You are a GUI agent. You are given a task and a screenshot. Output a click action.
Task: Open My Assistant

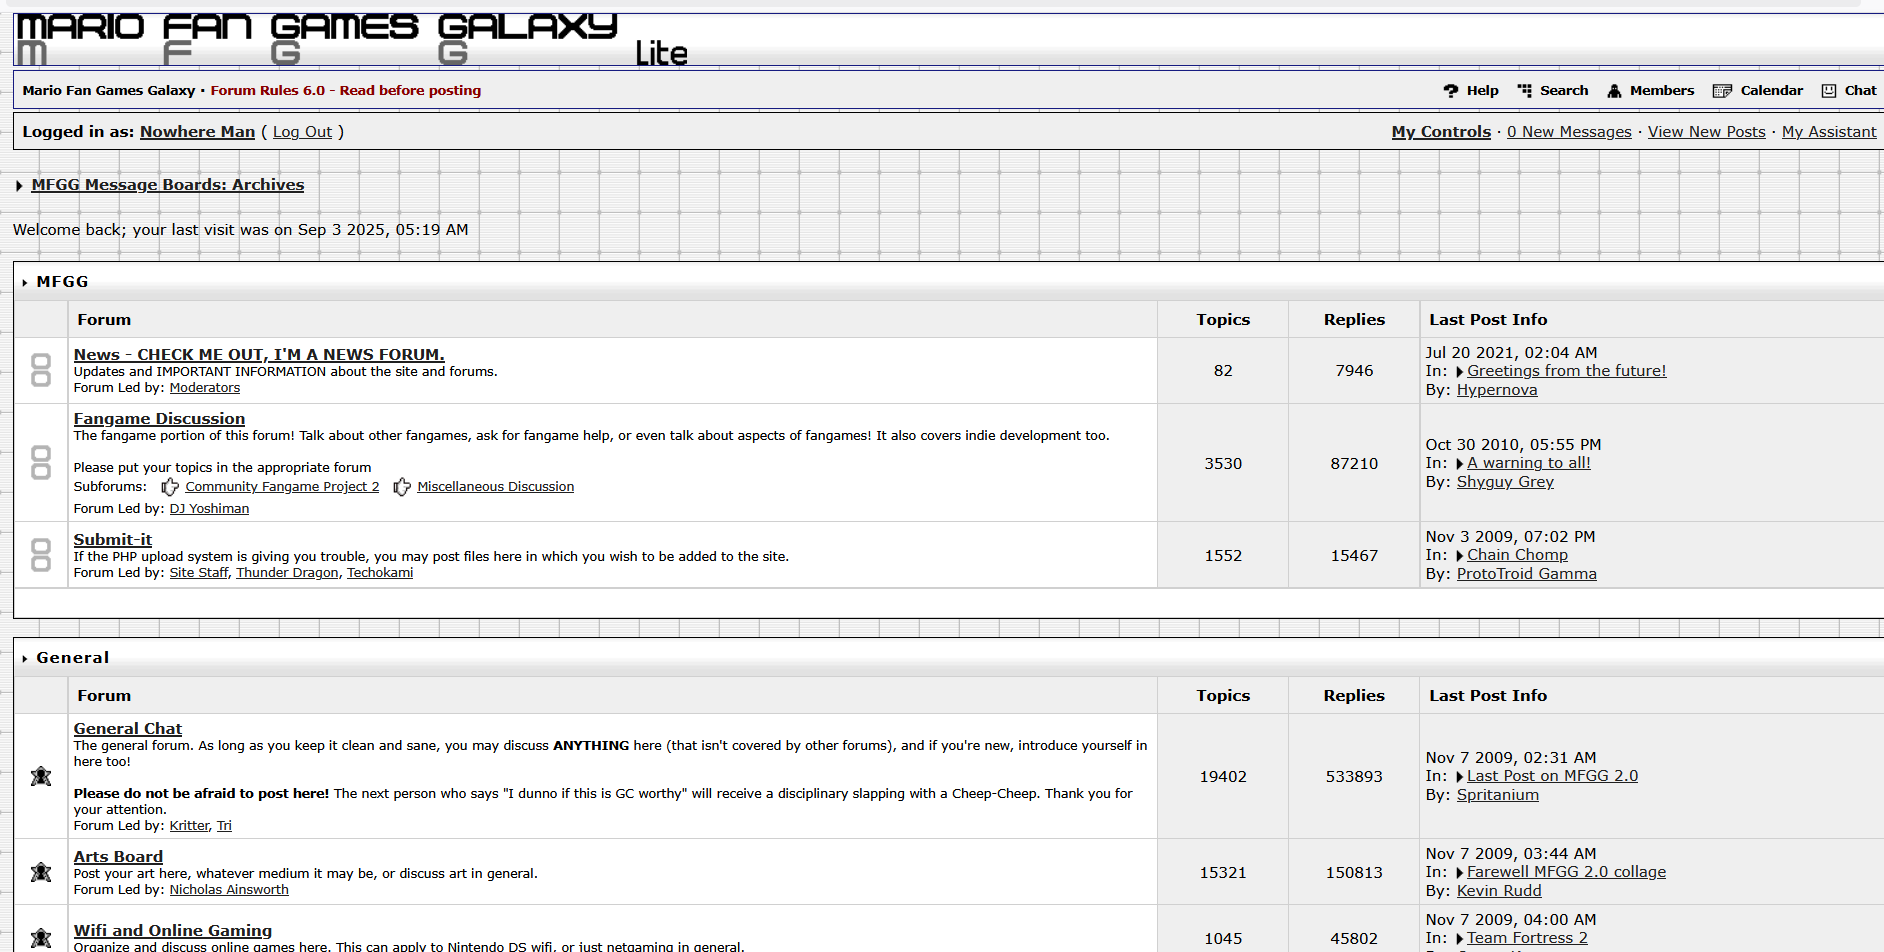(x=1829, y=132)
